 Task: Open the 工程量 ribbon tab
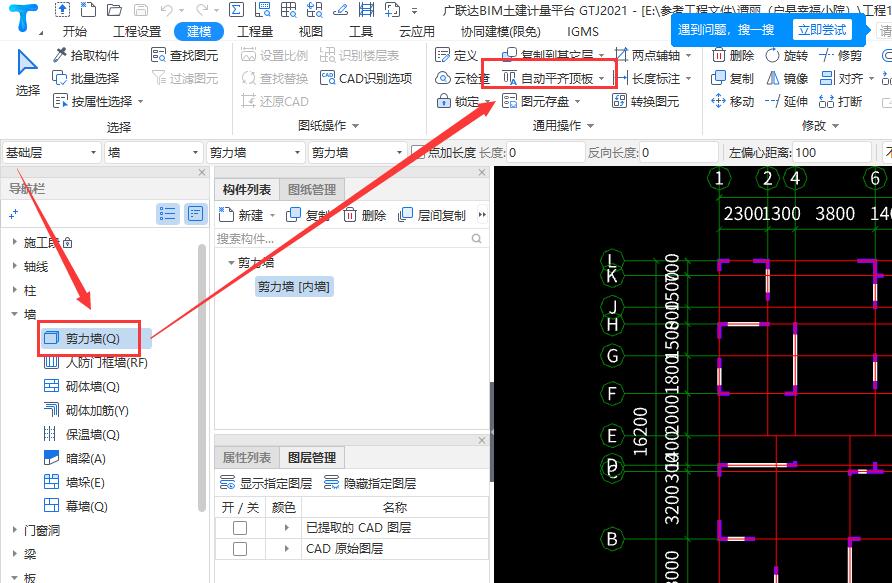click(x=255, y=31)
